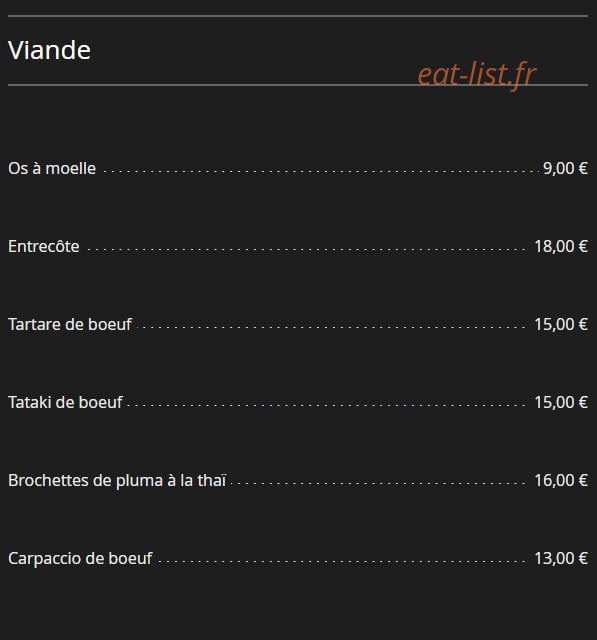
Task: Click the divider line below Viande
Action: [x=298, y=85]
